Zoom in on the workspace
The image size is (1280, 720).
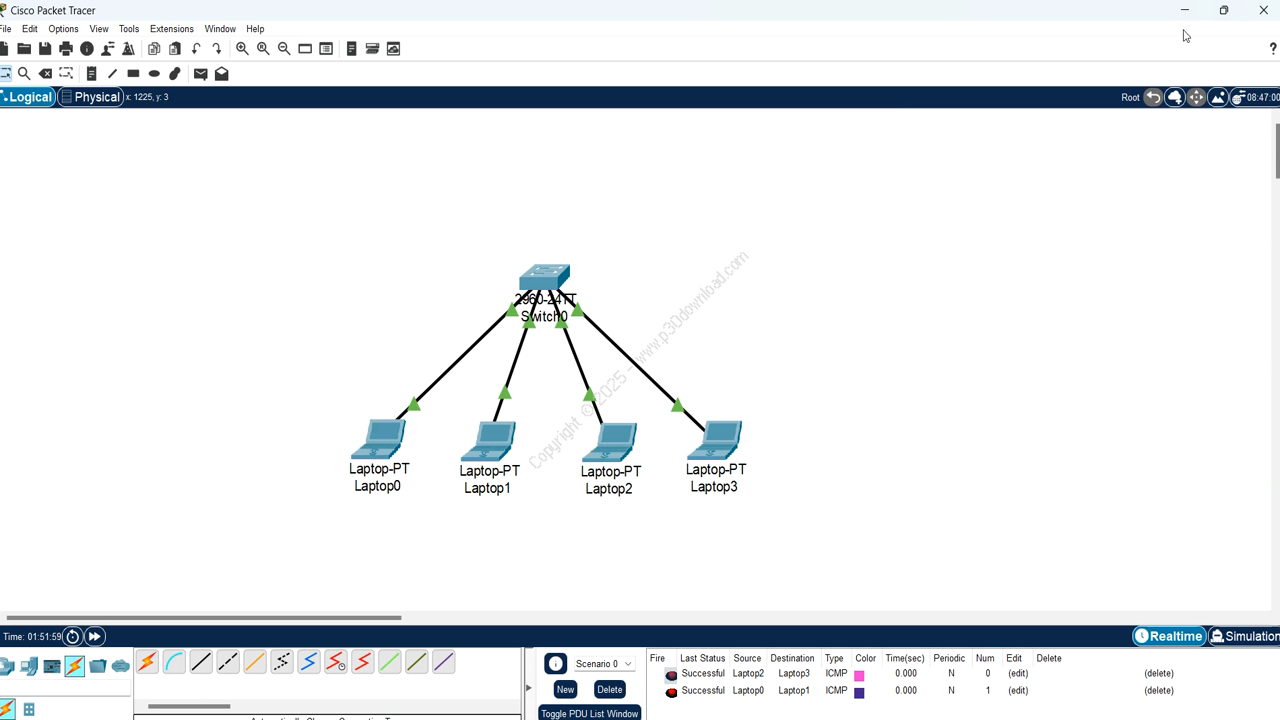pos(242,49)
